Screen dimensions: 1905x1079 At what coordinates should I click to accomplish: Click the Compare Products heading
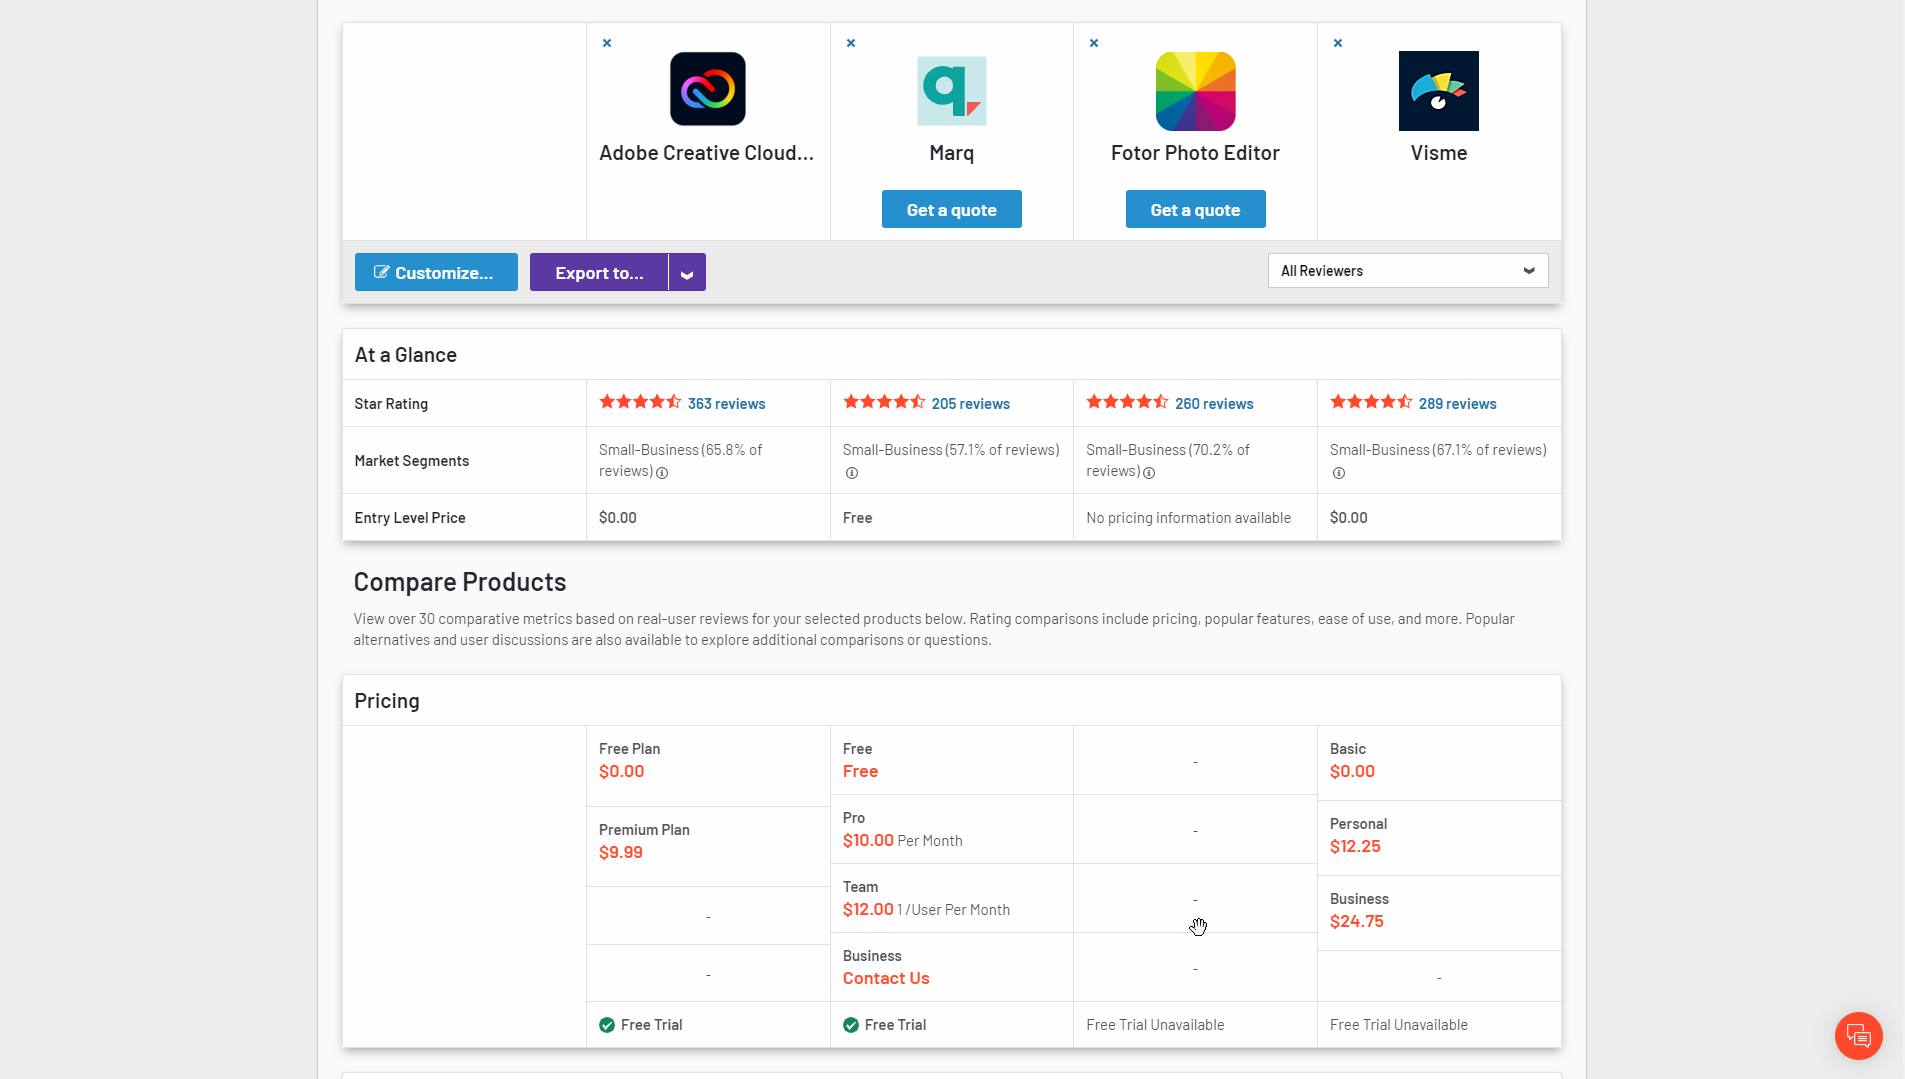coord(460,582)
